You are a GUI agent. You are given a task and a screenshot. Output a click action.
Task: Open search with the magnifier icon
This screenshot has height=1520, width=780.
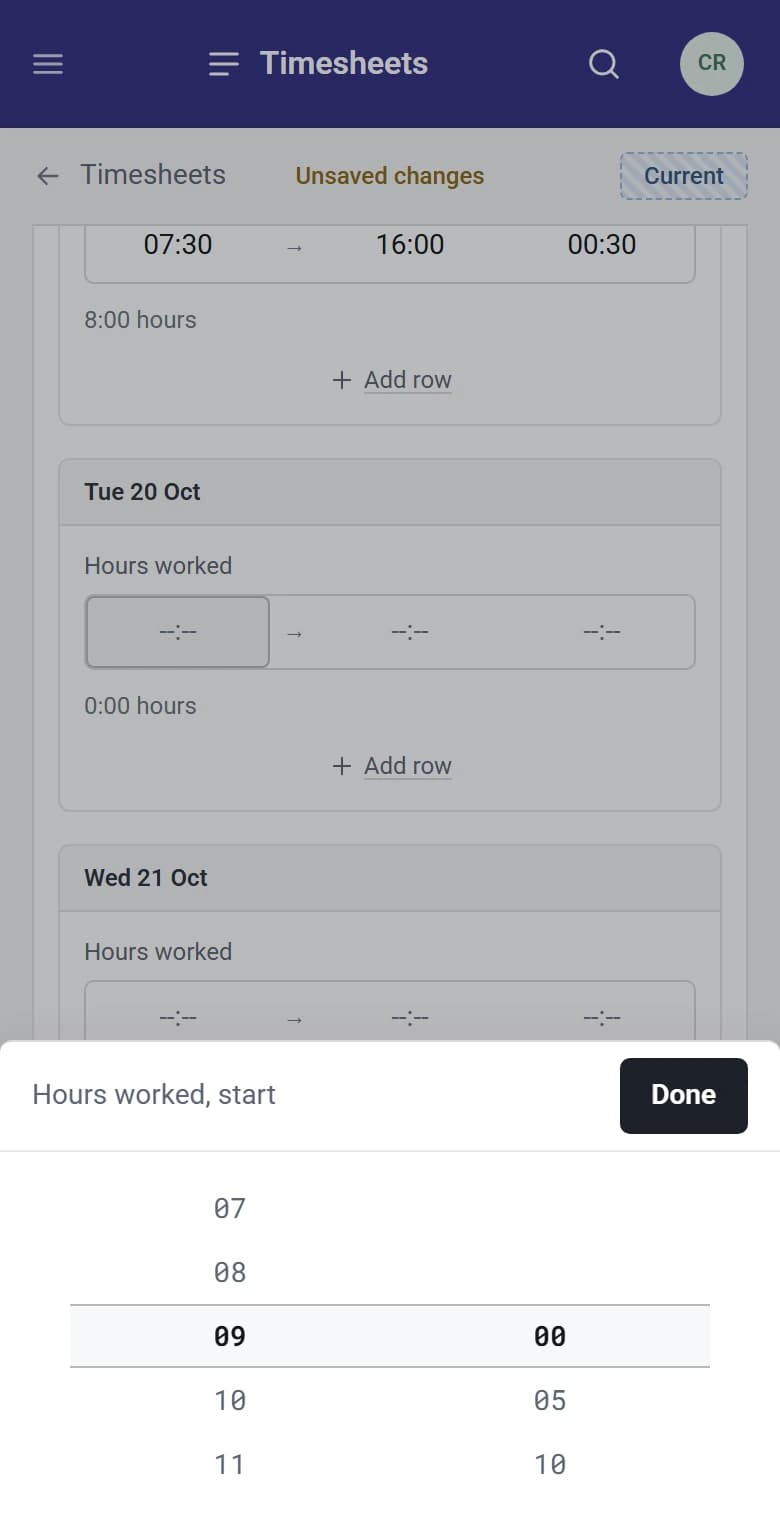pos(604,64)
